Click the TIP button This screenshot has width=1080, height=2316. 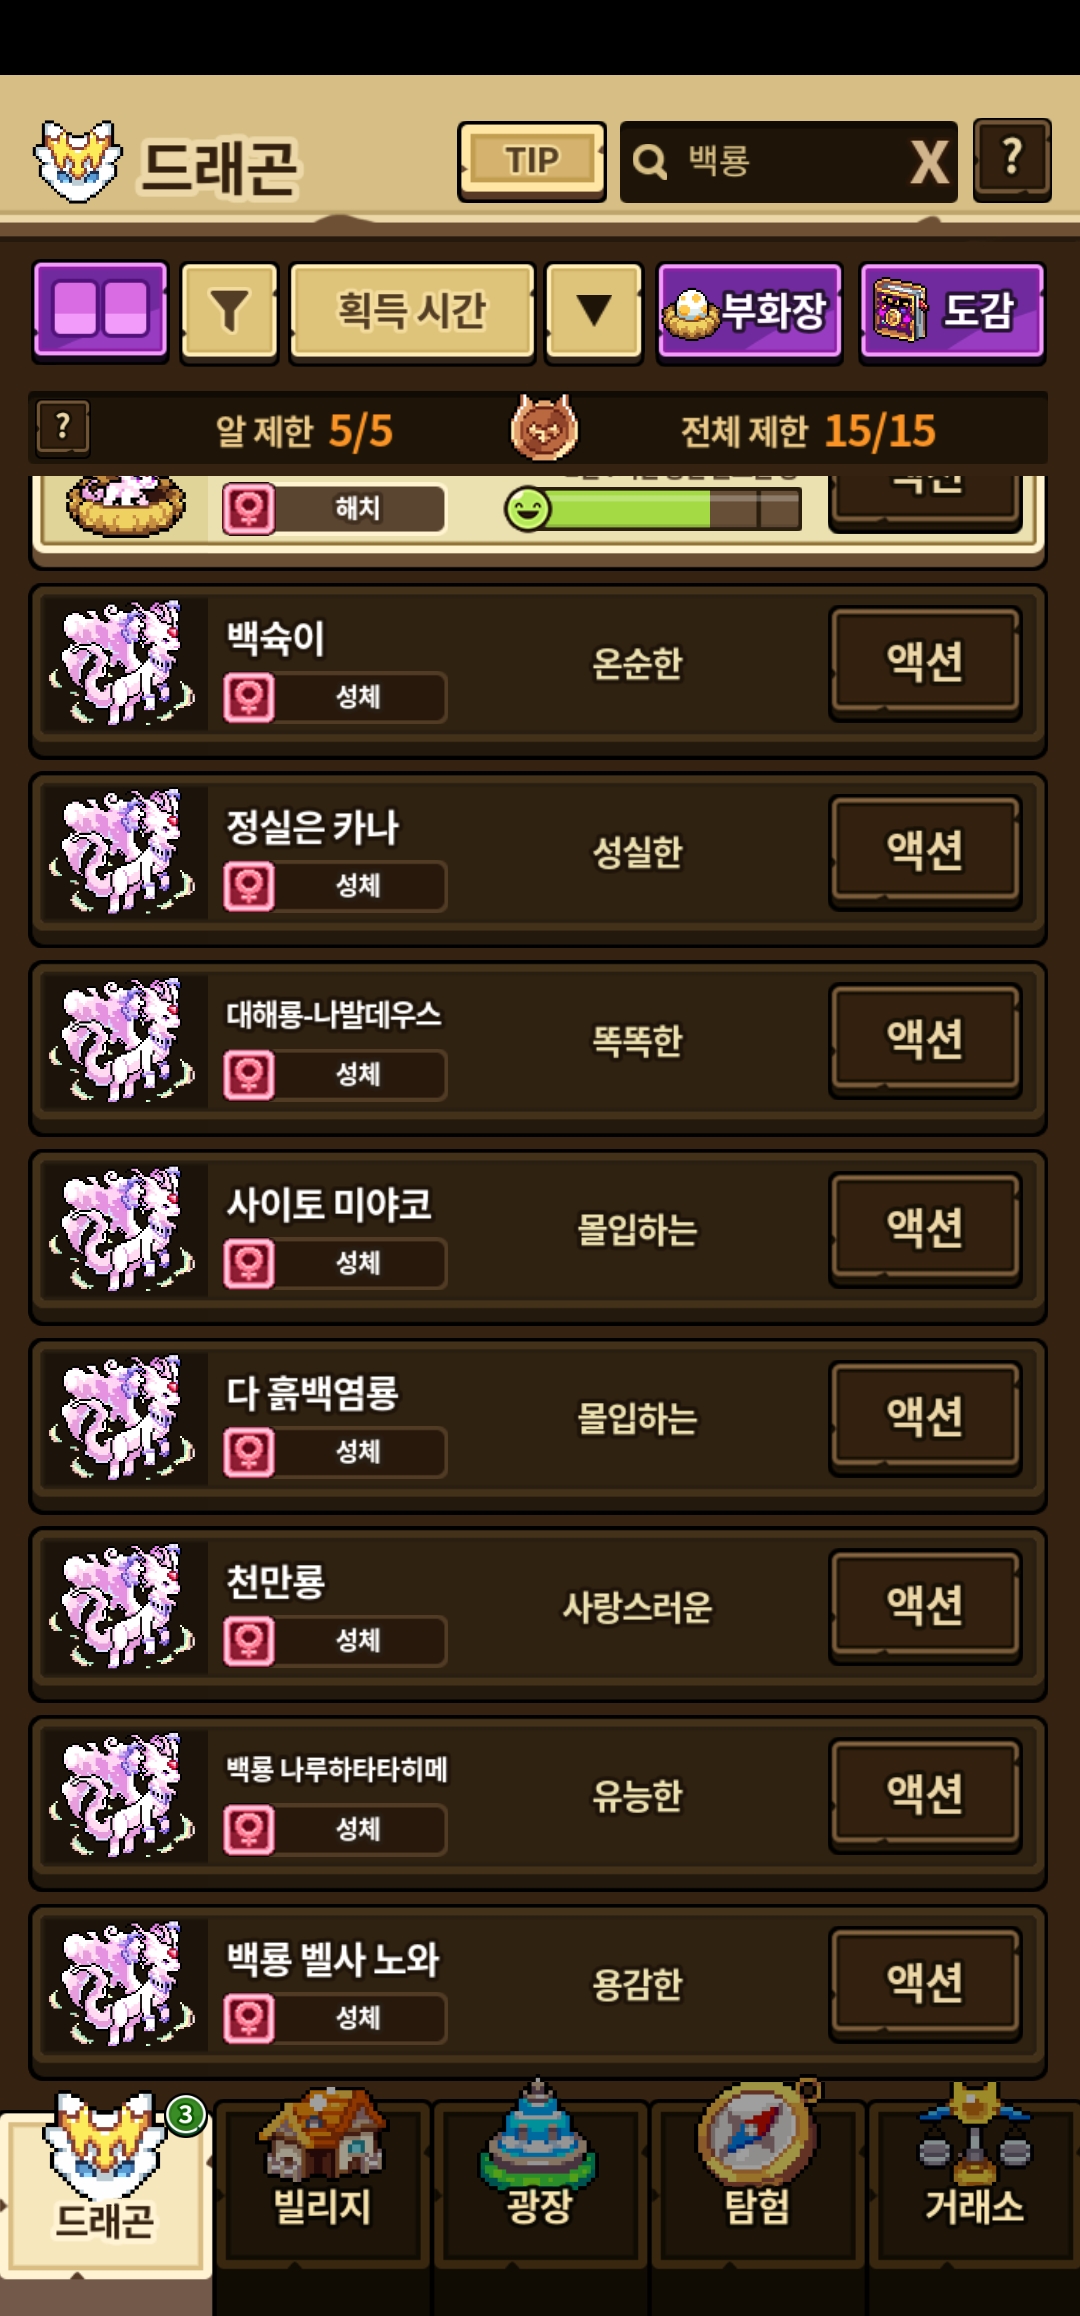coord(532,161)
